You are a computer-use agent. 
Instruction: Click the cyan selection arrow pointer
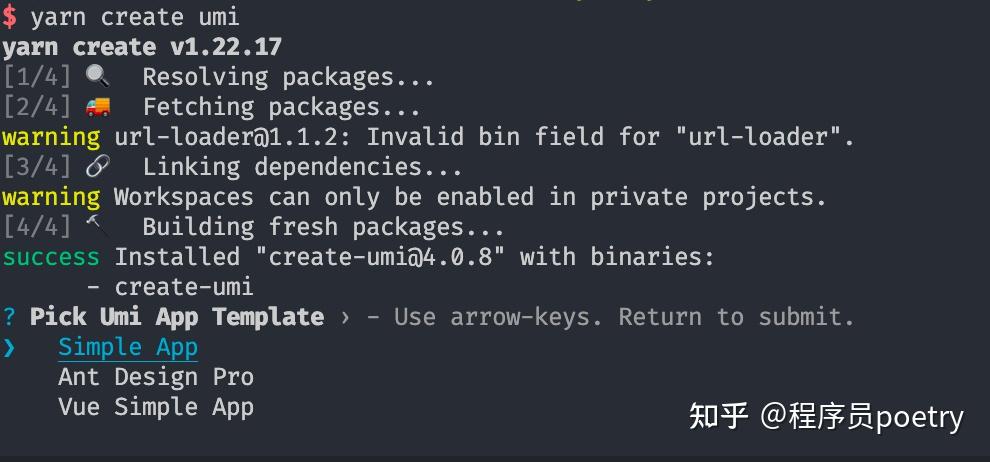pos(9,348)
